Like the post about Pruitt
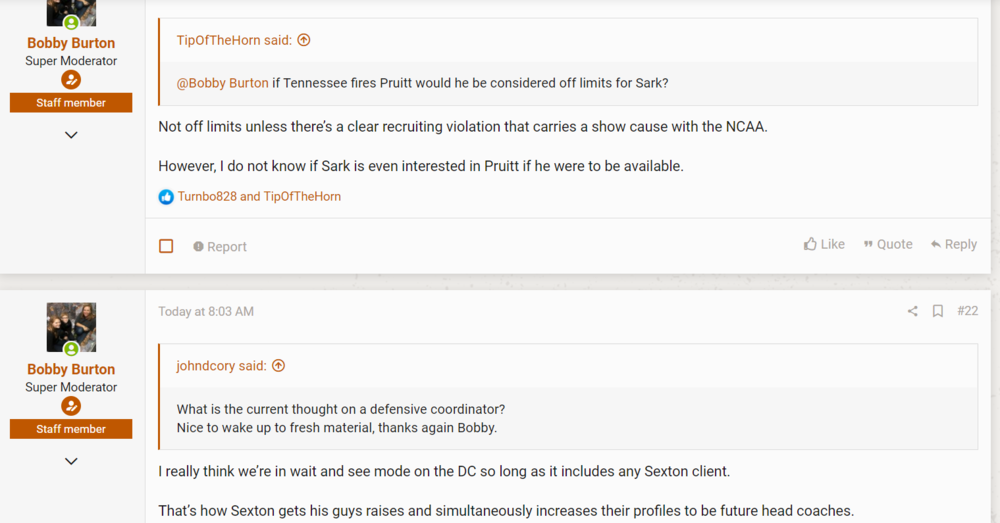This screenshot has height=523, width=1000. tap(824, 244)
